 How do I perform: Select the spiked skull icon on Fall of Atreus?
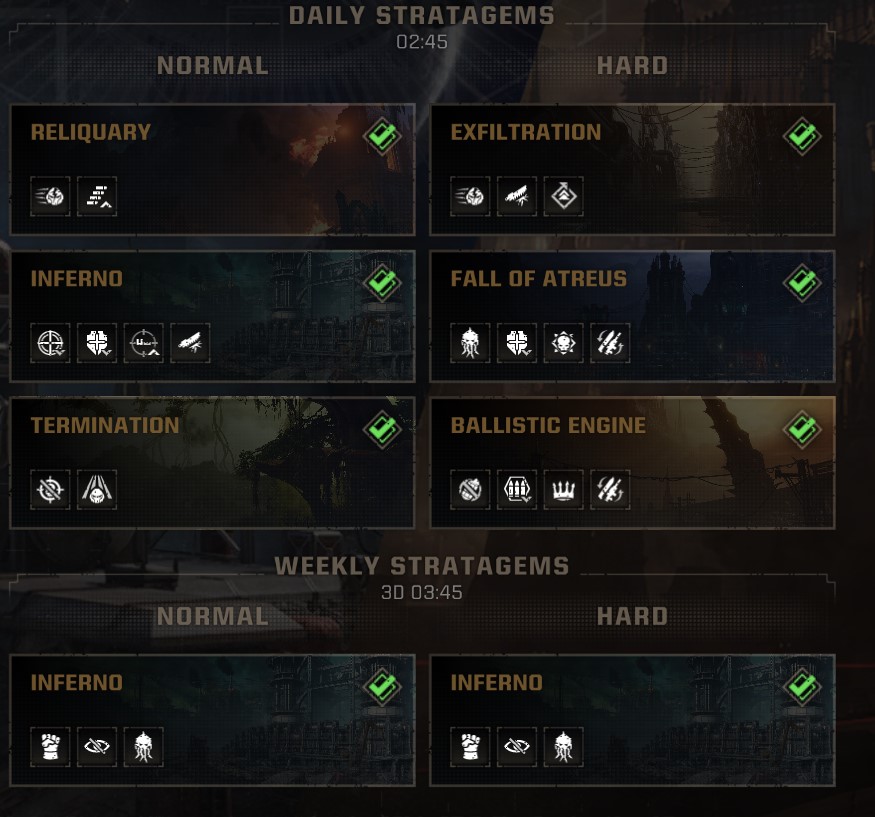(563, 343)
